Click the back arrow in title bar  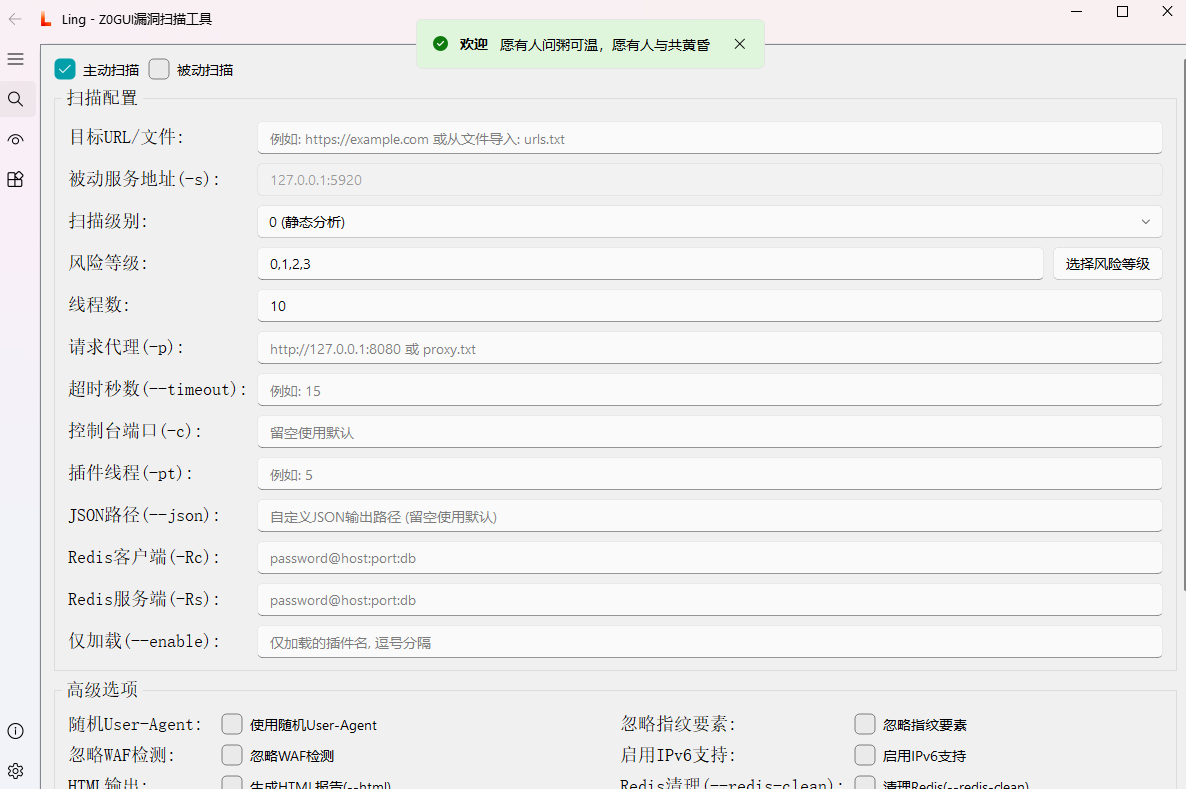click(x=15, y=19)
